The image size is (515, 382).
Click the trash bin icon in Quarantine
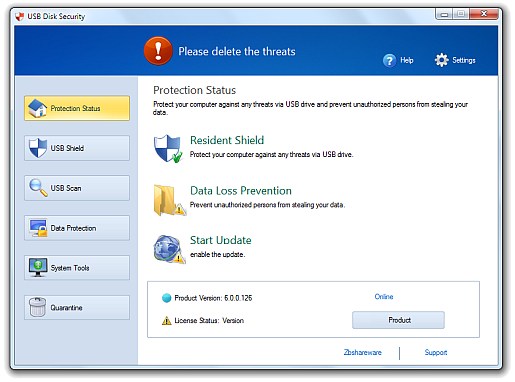pos(37,307)
